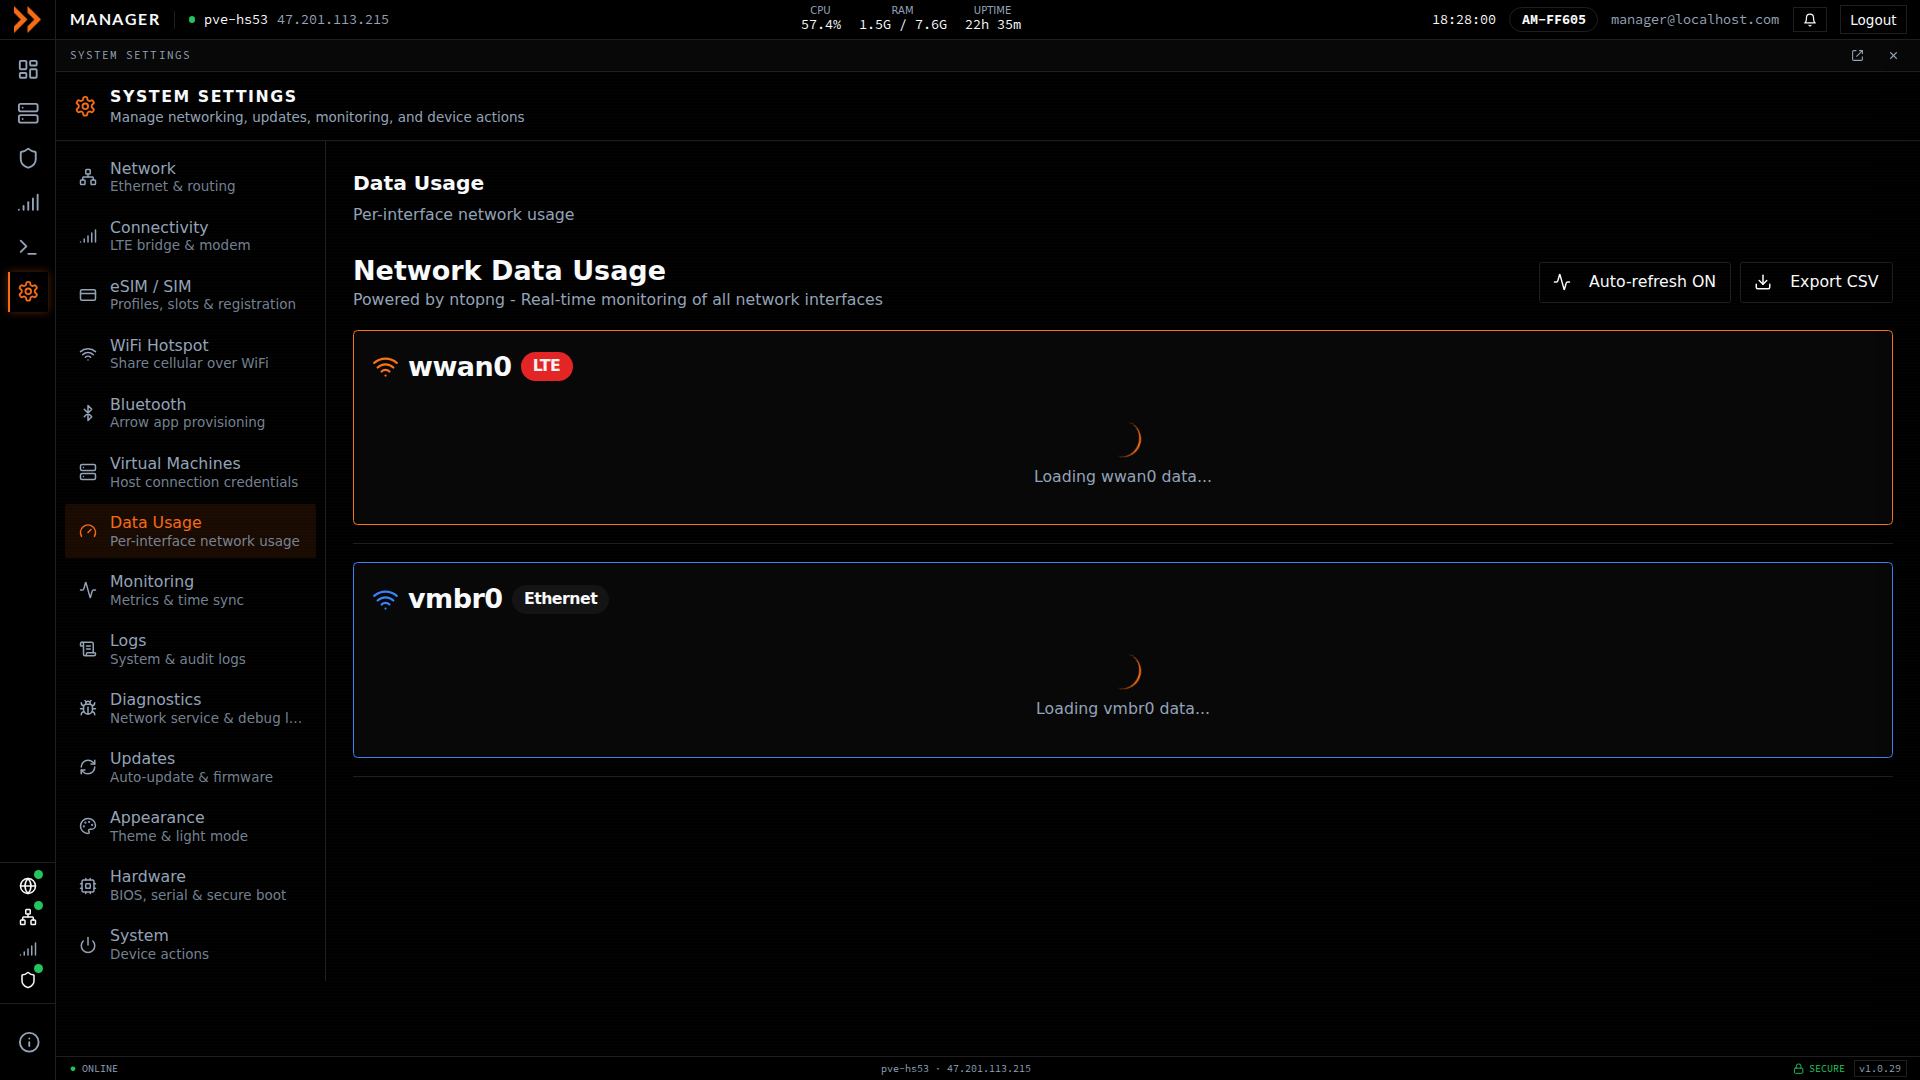The width and height of the screenshot is (1920, 1080).
Task: Open the dashboard grid icon in left rail
Action: (x=28, y=69)
